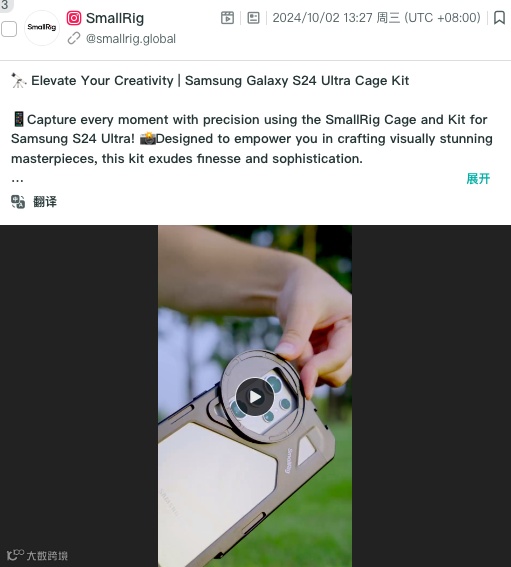This screenshot has width=511, height=567.
Task: Click the caption paragraph about SmallRig Cage
Action: point(252,139)
